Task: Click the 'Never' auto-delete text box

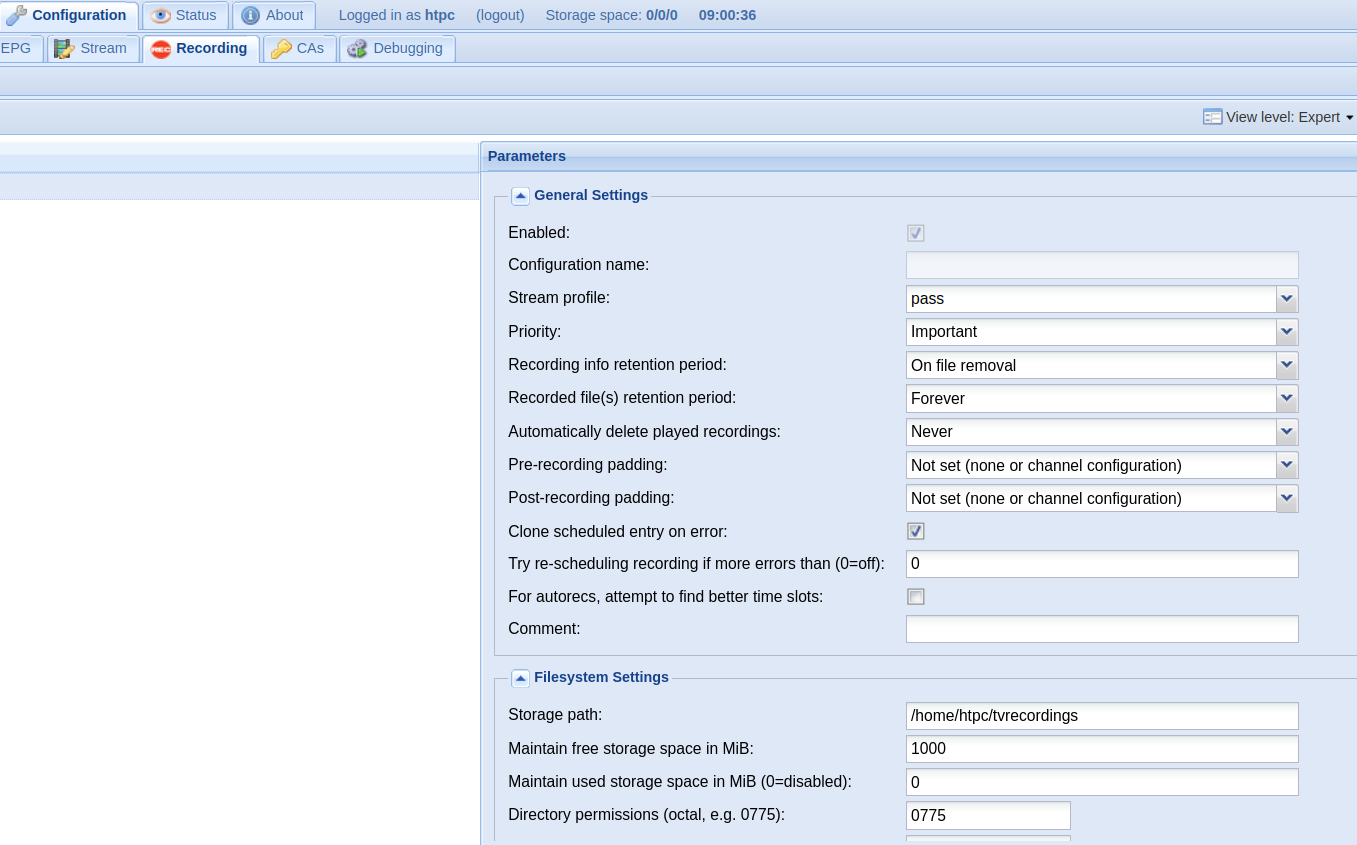Action: (1091, 432)
